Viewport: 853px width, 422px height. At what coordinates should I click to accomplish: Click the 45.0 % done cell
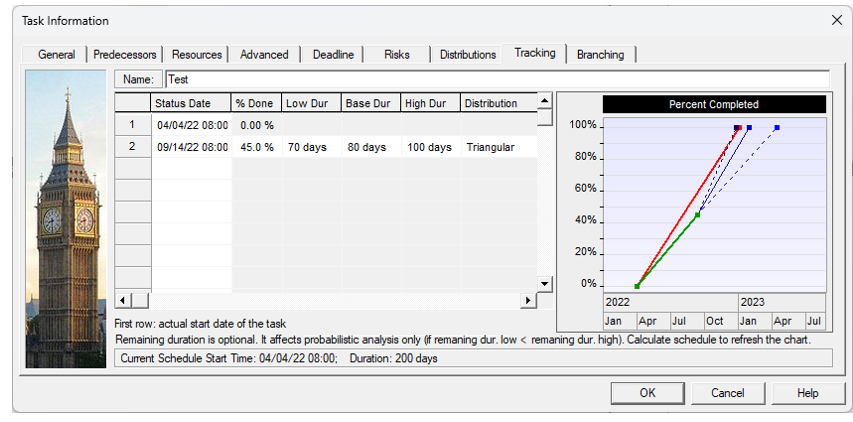(254, 147)
